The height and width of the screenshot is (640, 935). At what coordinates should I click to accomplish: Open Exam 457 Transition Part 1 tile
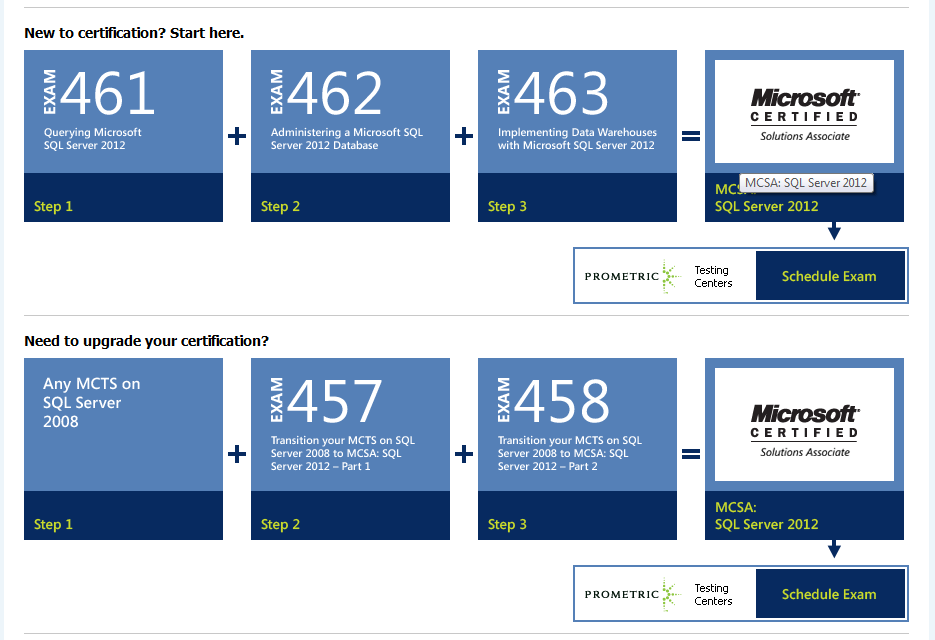coord(351,449)
